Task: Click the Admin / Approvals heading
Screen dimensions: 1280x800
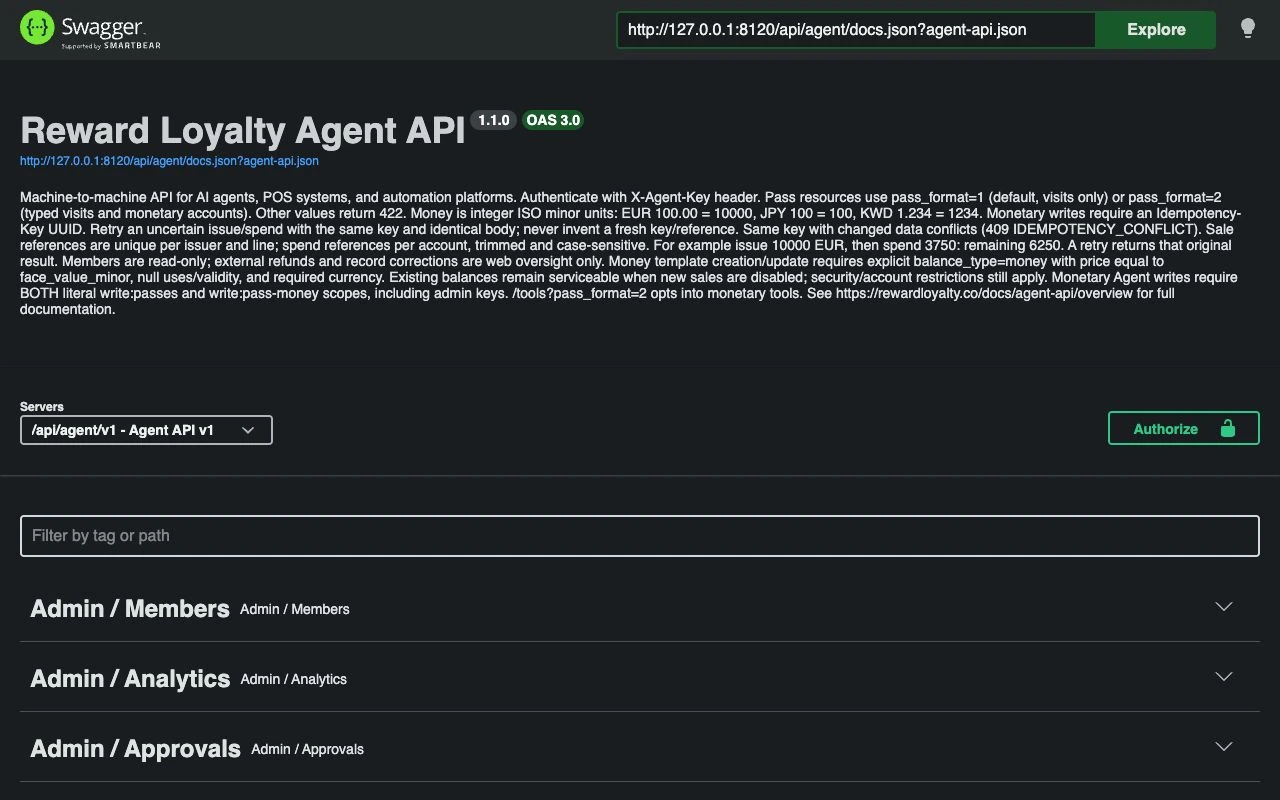Action: tap(135, 749)
